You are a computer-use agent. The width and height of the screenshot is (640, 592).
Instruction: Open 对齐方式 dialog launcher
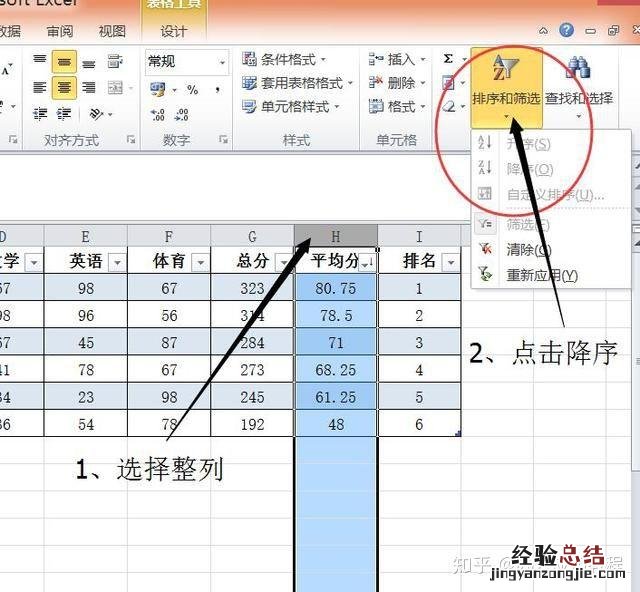(x=131, y=140)
